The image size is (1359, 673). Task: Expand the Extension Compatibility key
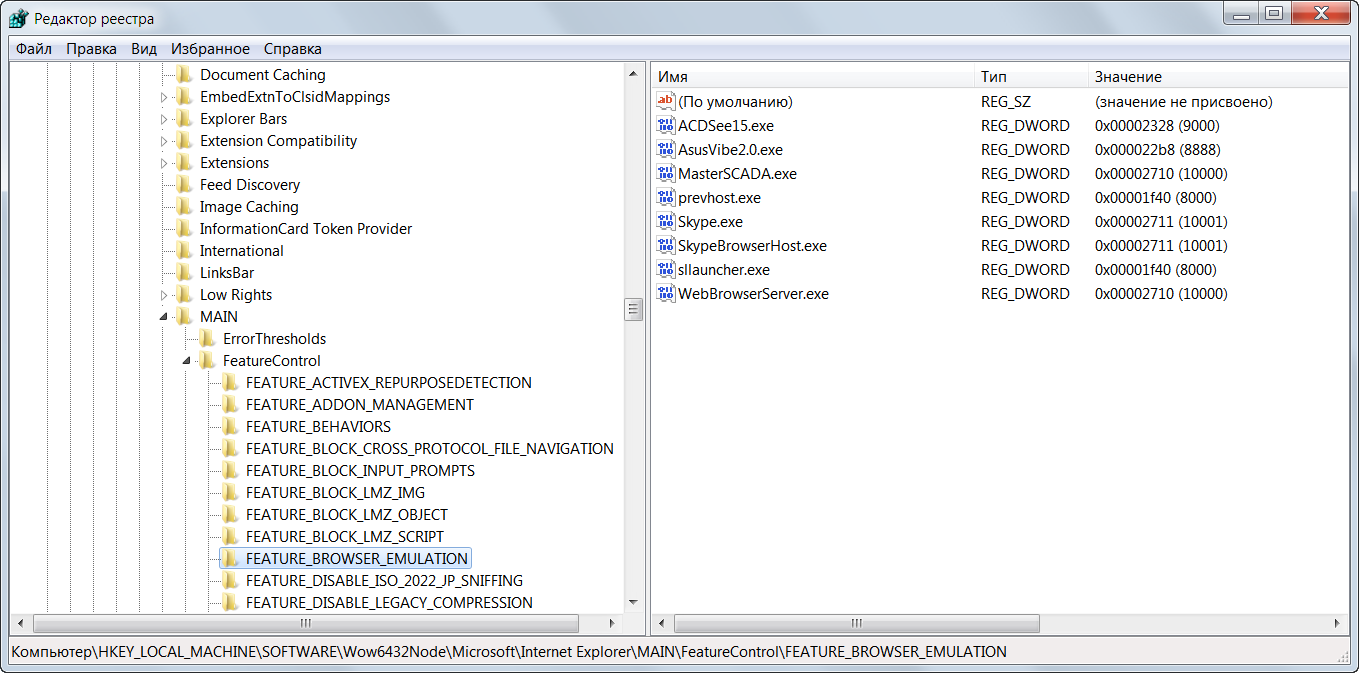tap(164, 141)
